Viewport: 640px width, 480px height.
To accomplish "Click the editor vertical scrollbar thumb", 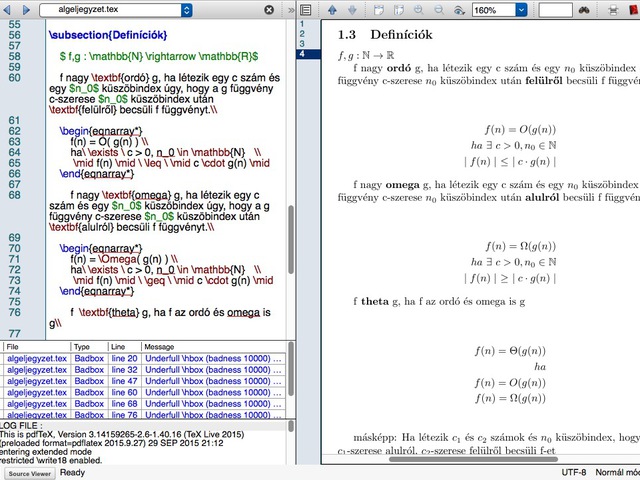I will pyautogui.click(x=291, y=240).
